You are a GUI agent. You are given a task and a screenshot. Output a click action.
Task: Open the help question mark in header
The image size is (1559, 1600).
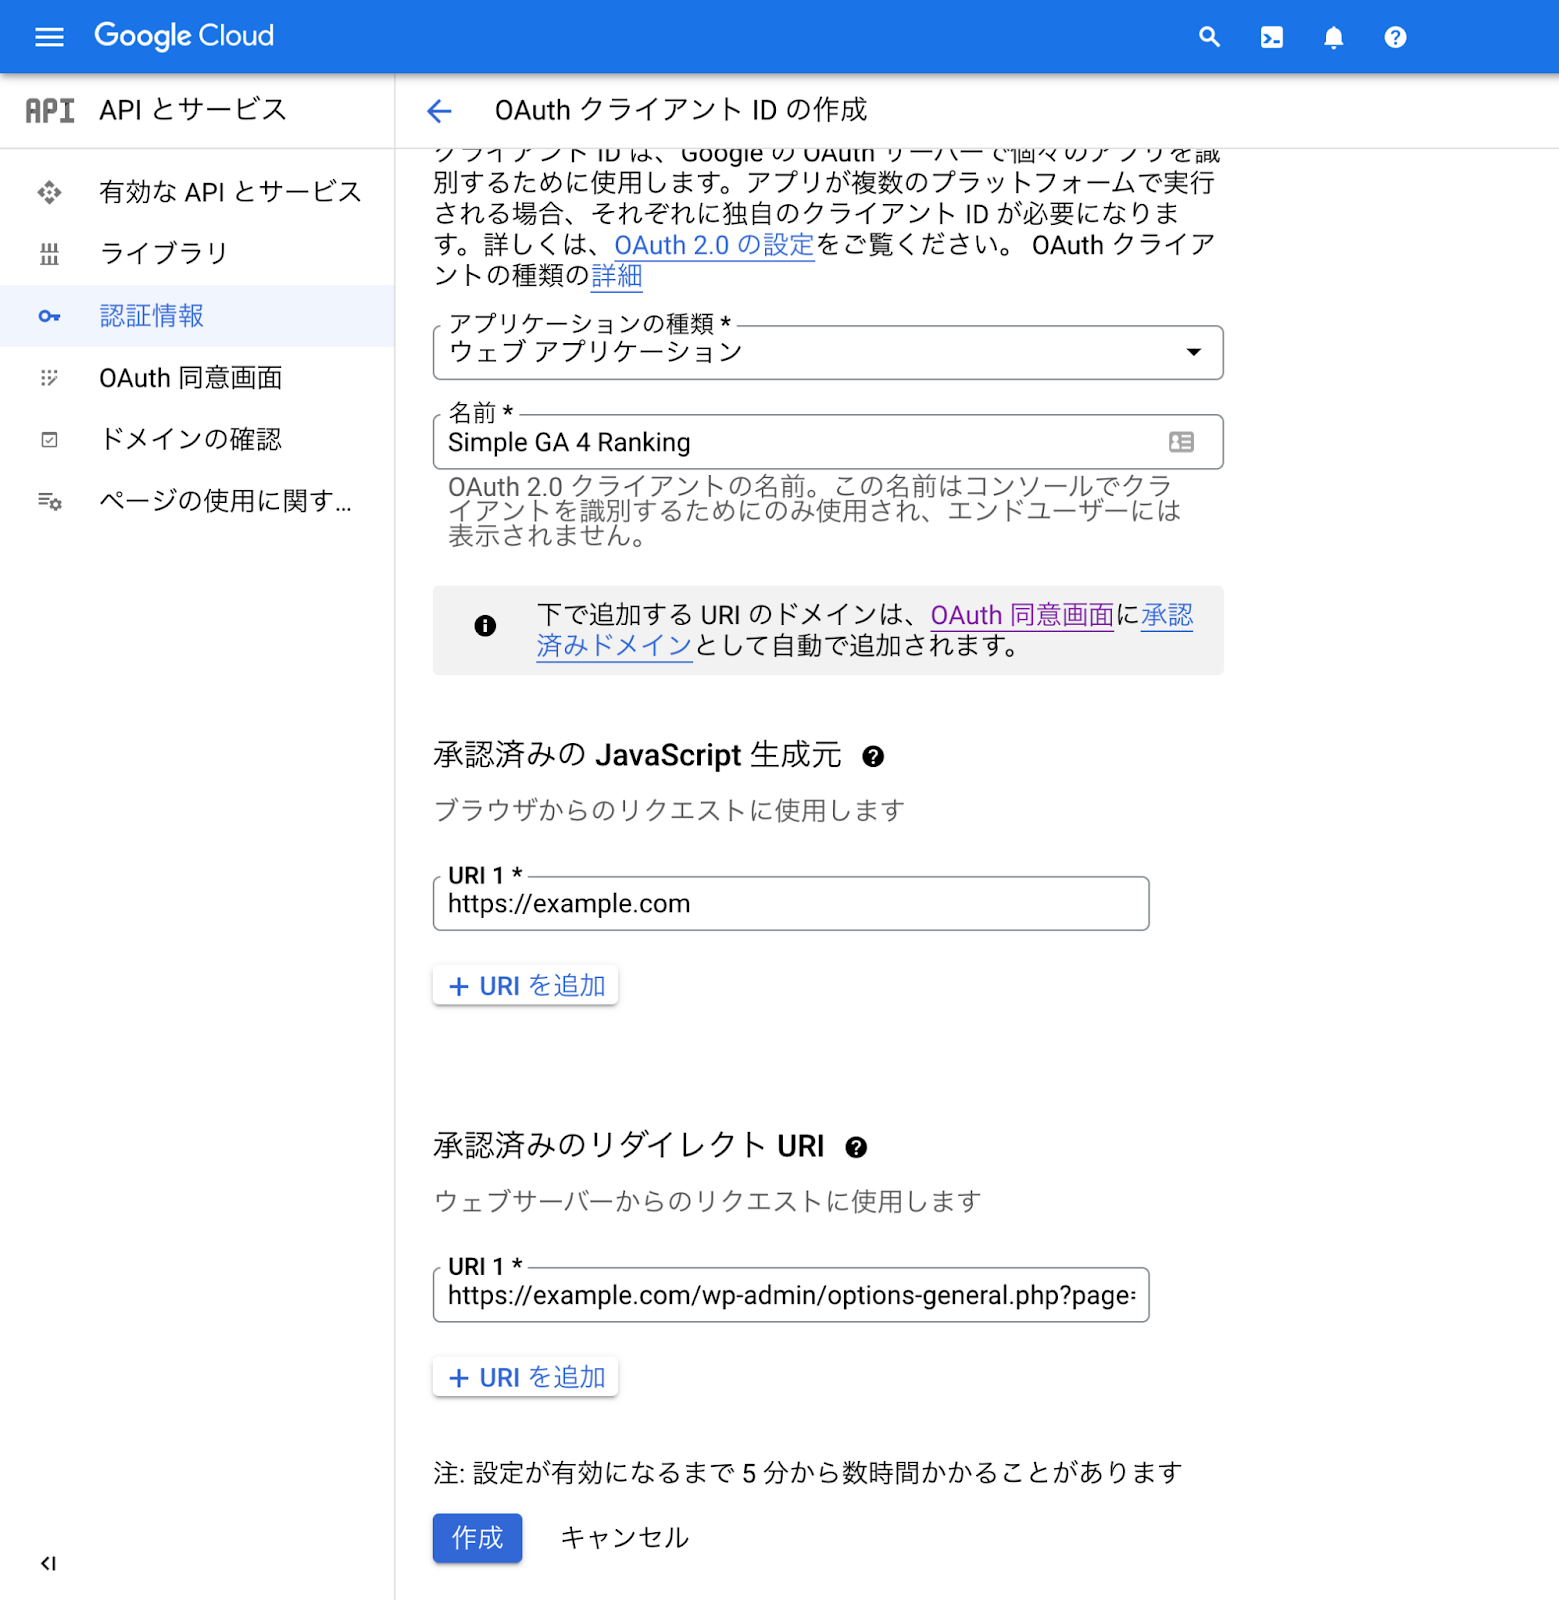(1395, 37)
